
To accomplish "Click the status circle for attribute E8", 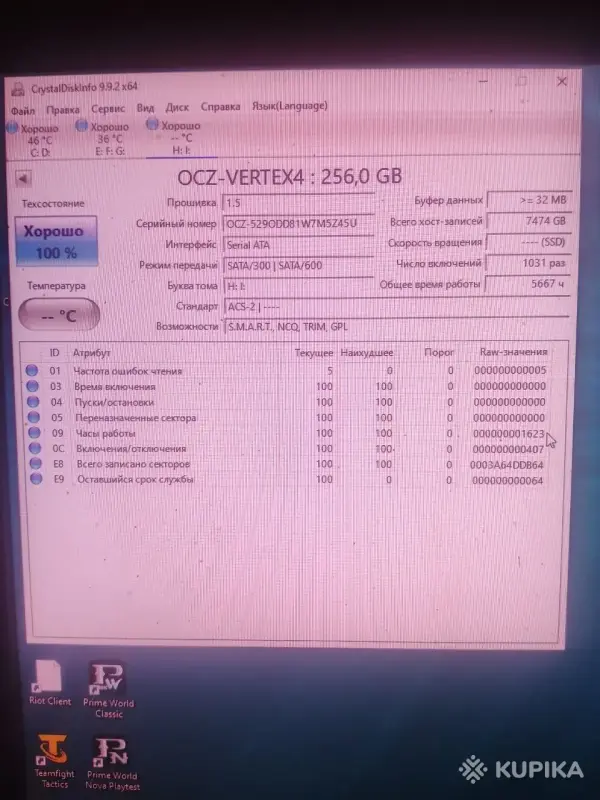I will 35,463.
